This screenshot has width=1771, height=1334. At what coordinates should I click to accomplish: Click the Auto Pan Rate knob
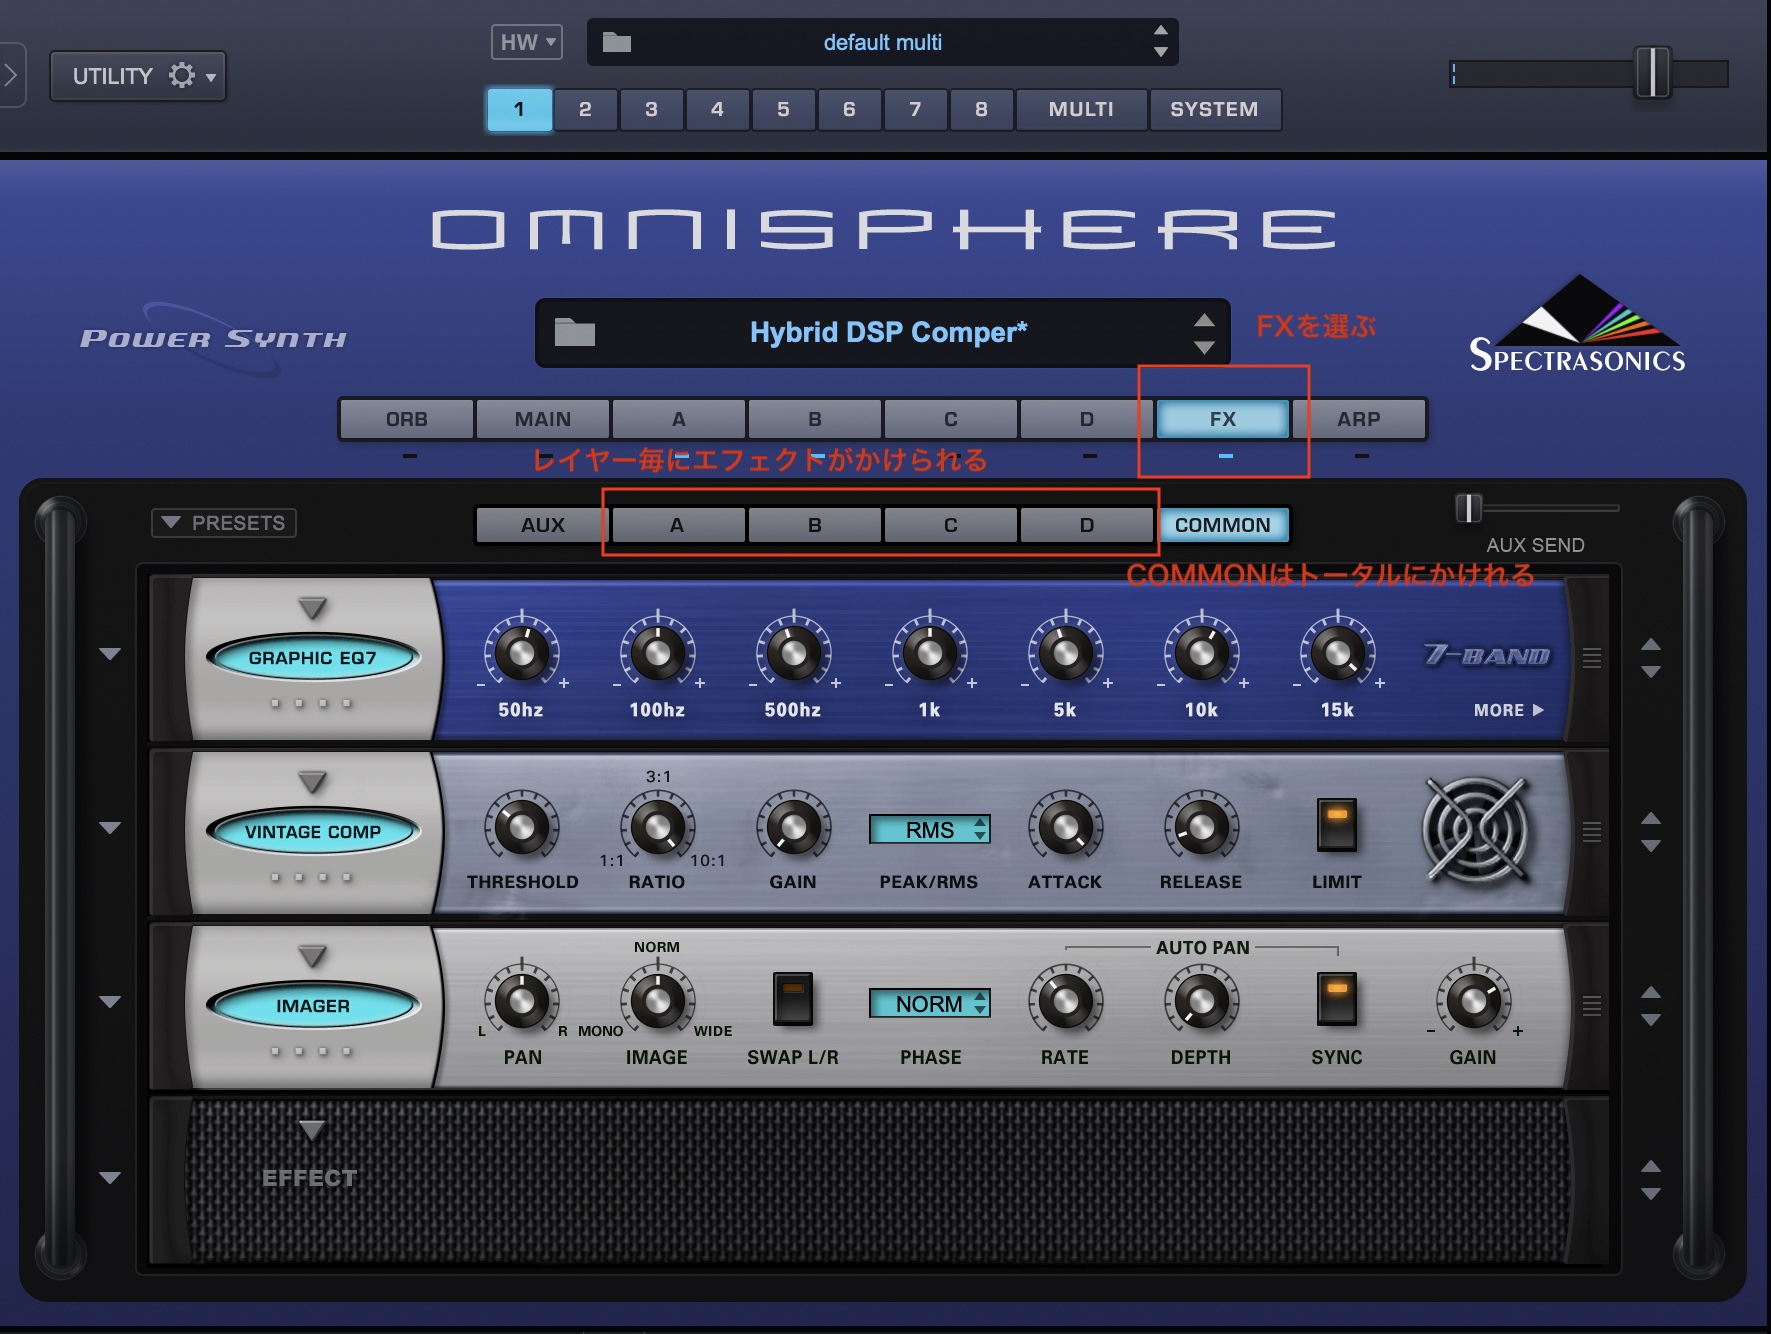point(1065,1000)
